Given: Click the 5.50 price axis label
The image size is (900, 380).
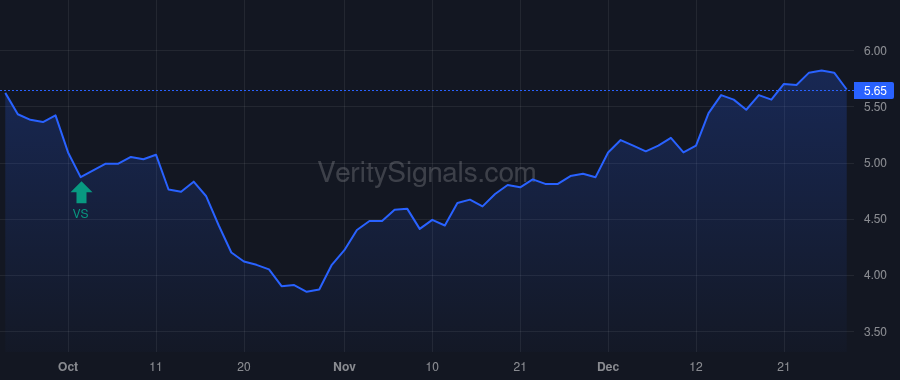Looking at the screenshot, I should [x=875, y=107].
